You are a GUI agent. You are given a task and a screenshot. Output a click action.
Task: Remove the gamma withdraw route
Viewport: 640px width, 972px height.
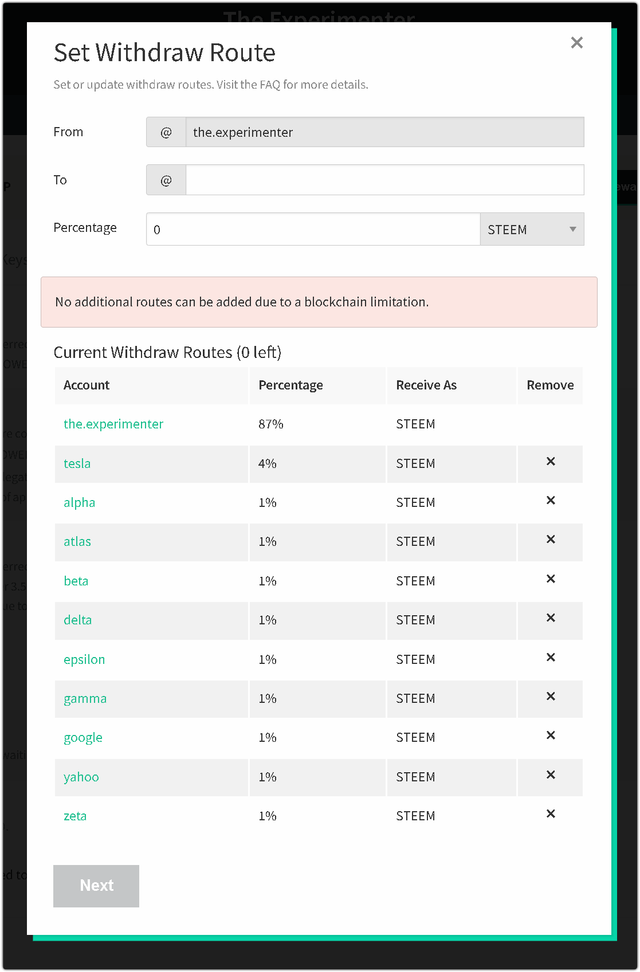coord(550,697)
